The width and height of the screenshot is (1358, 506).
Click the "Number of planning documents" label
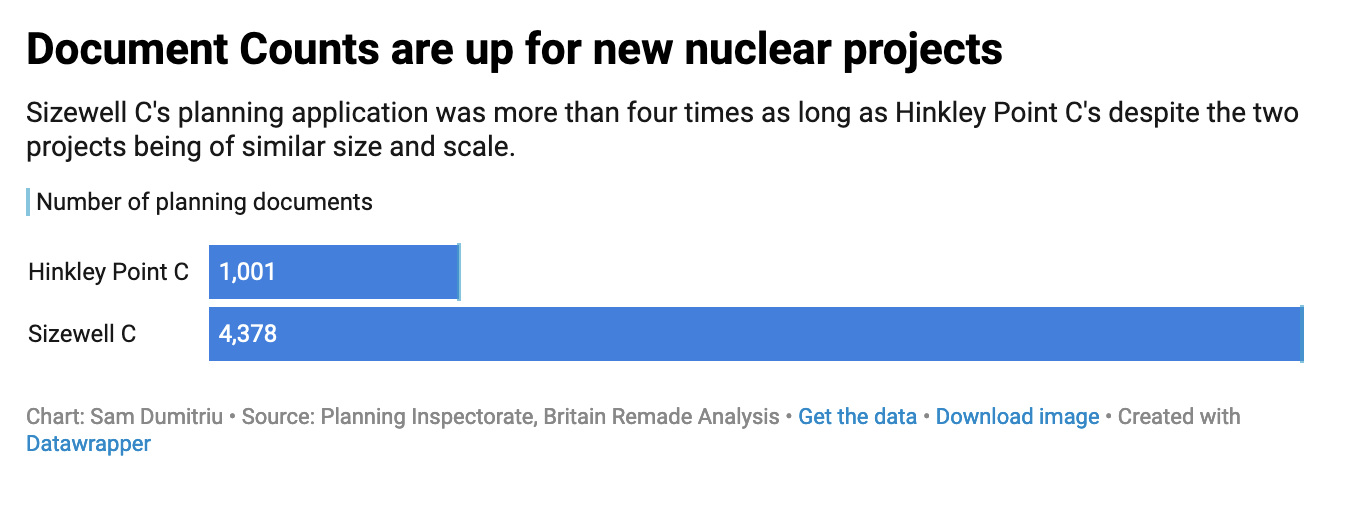pos(204,202)
